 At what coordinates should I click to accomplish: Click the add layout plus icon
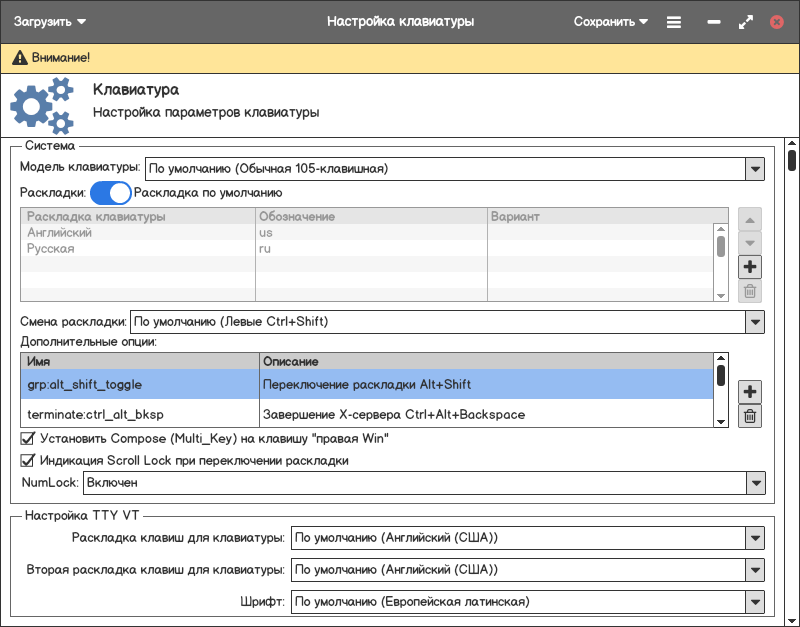point(750,267)
